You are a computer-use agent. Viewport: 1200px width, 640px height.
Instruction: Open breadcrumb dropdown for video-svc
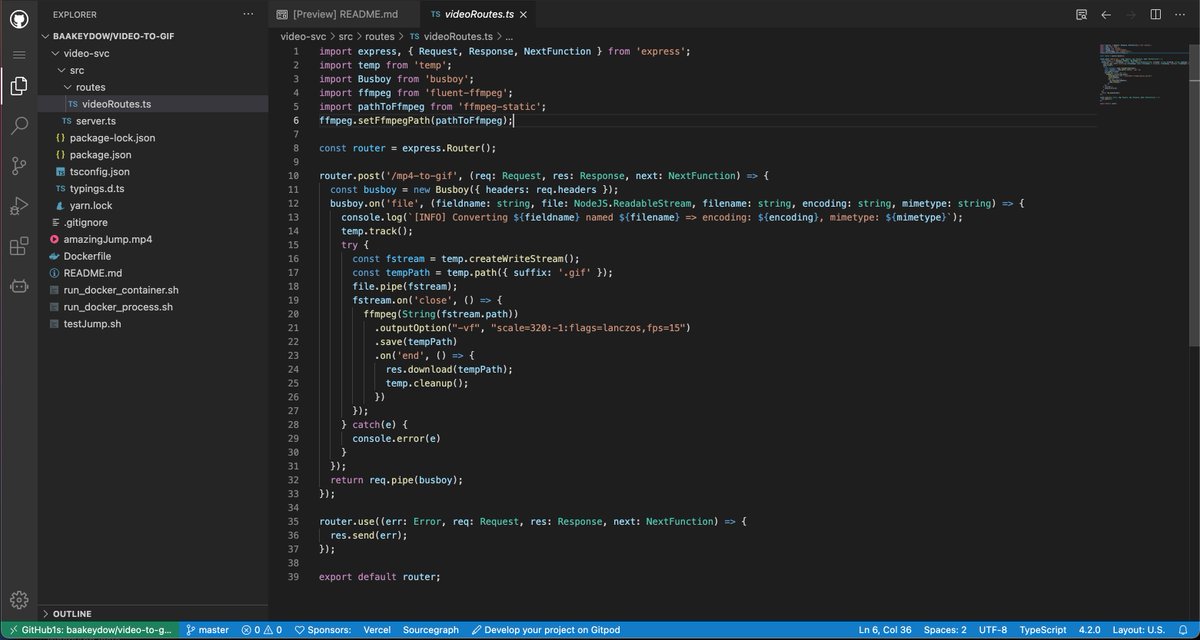pyautogui.click(x=303, y=36)
